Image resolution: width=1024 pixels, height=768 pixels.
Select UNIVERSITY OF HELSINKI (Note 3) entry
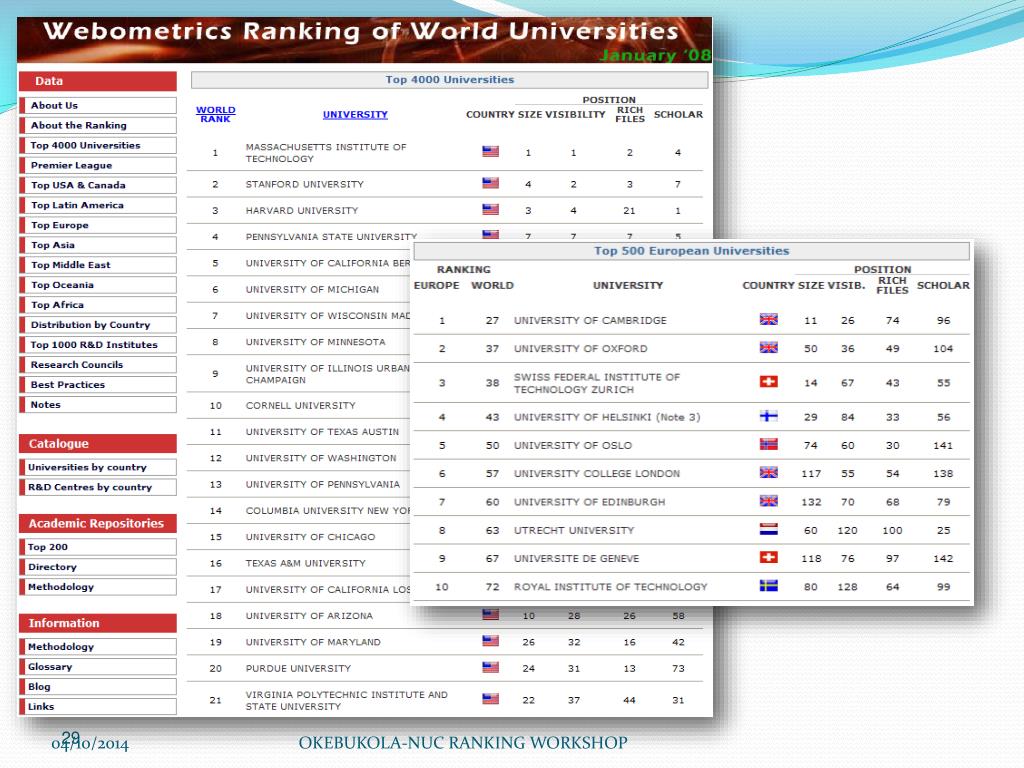tap(607, 417)
